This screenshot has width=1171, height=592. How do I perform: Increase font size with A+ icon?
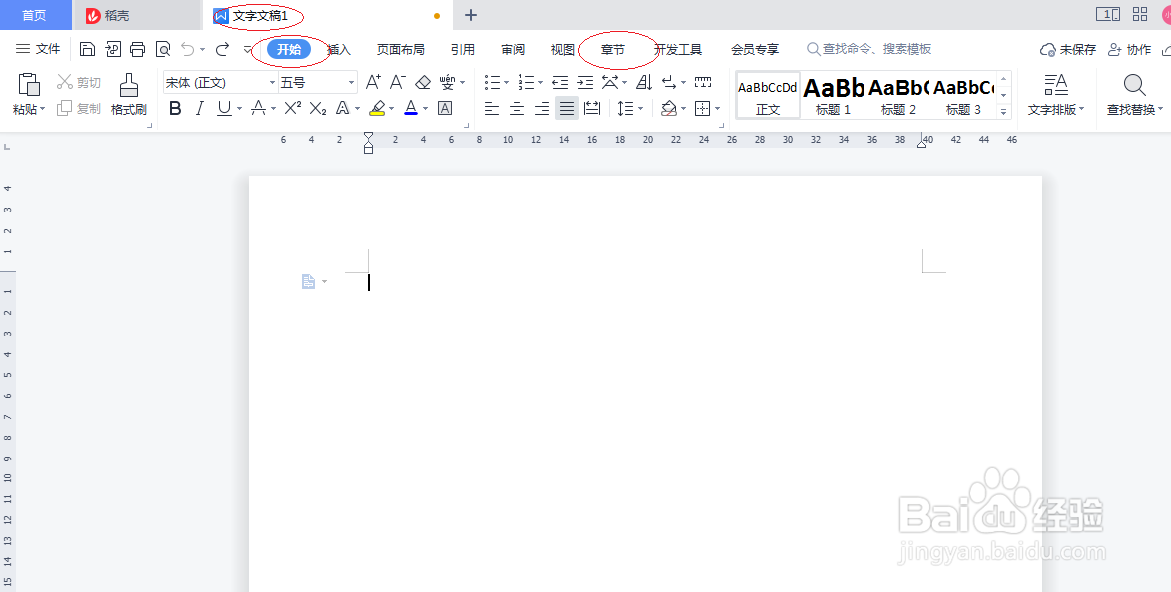pos(373,81)
